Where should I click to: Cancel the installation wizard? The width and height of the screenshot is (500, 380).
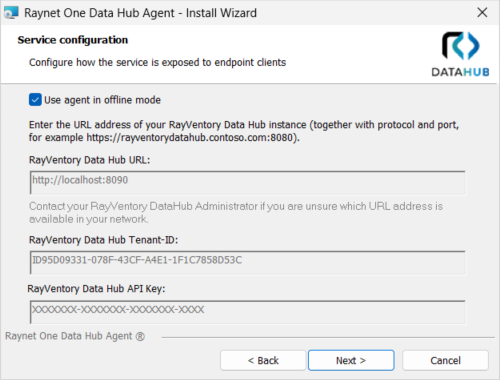tap(445, 360)
